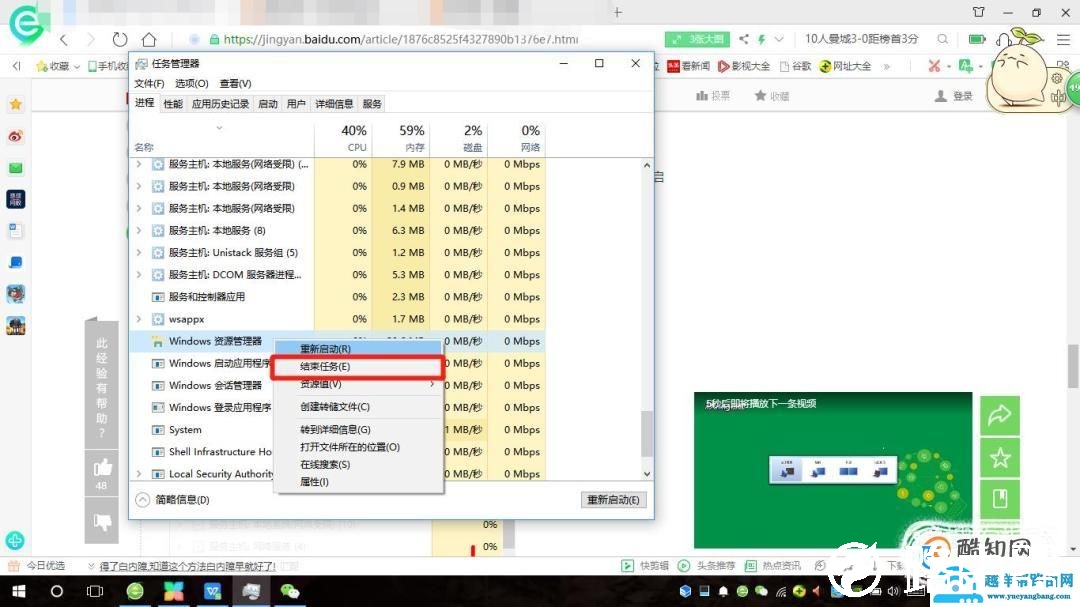Open the dropdown arrow beside the lightning icon
The height and width of the screenshot is (607, 1080).
click(779, 39)
